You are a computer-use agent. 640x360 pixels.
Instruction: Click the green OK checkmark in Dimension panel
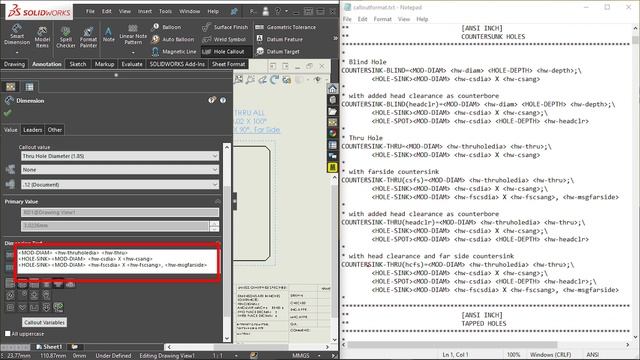[x=7, y=113]
